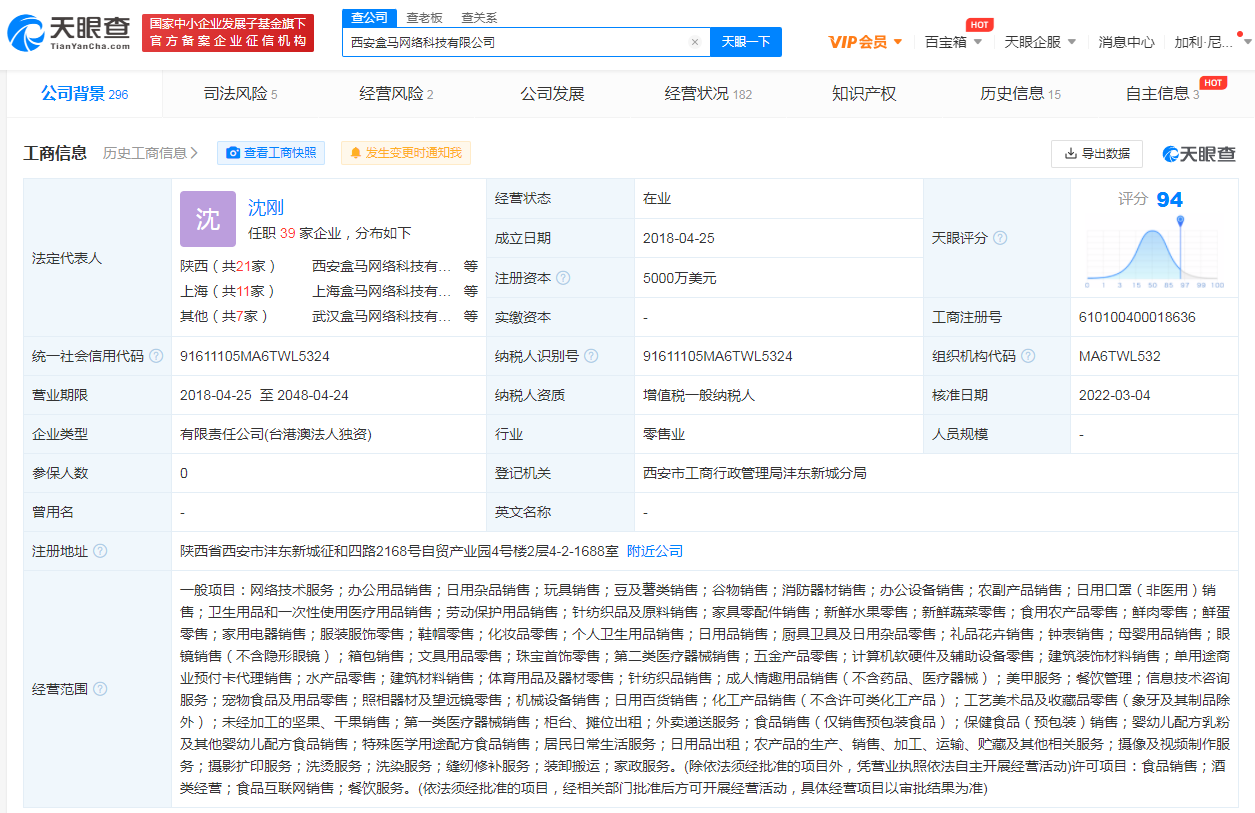Select 有限责任公司(台港澳法人独资) enterprise type
This screenshot has height=813, width=1255.
coord(276,434)
